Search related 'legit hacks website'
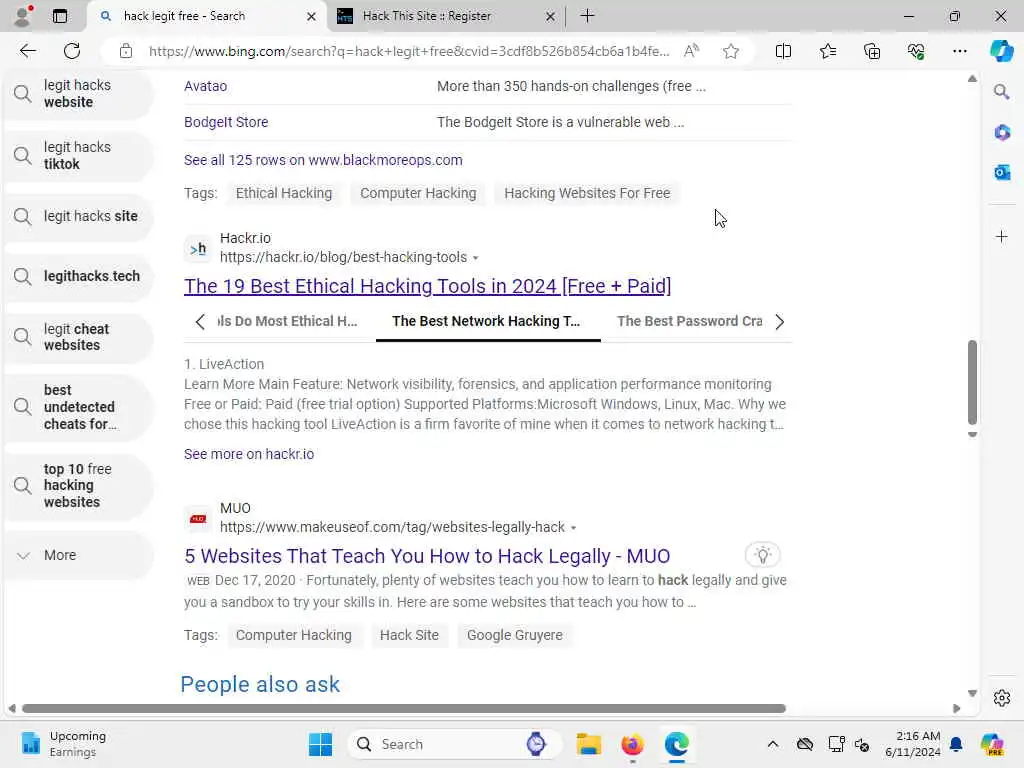1024x768 pixels. click(x=78, y=94)
